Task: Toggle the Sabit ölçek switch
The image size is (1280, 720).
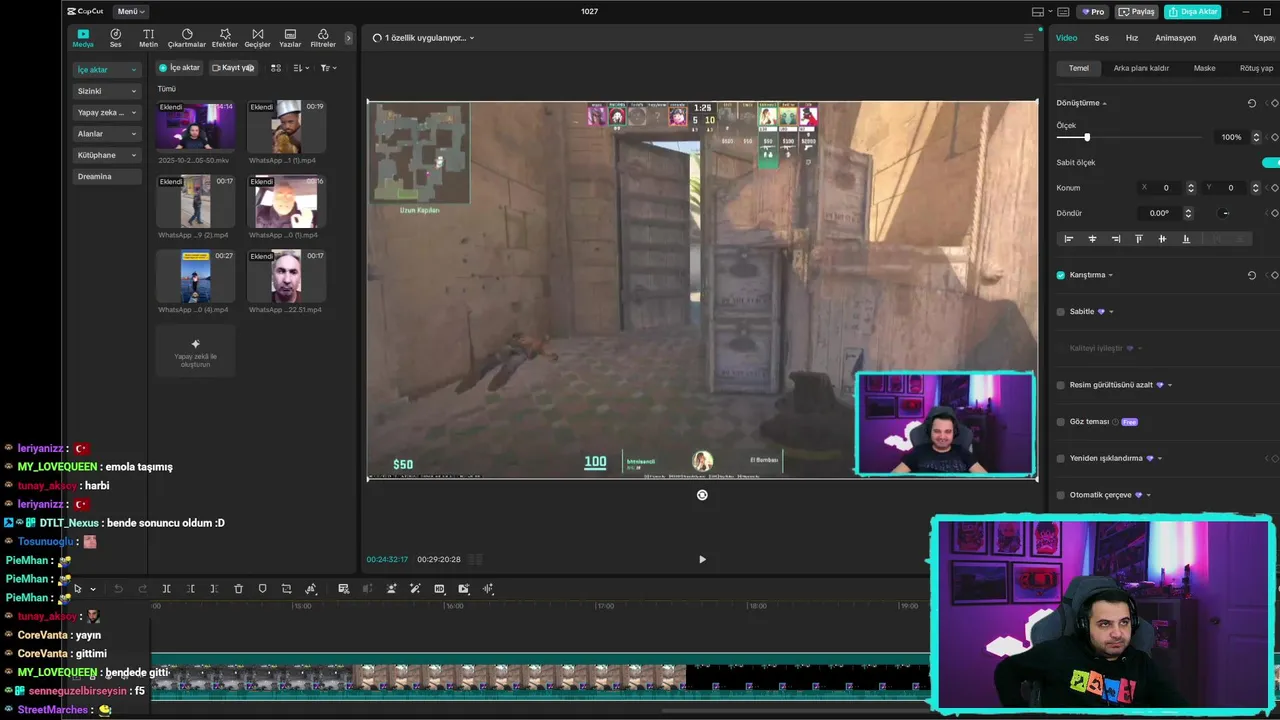Action: coord(1271,162)
